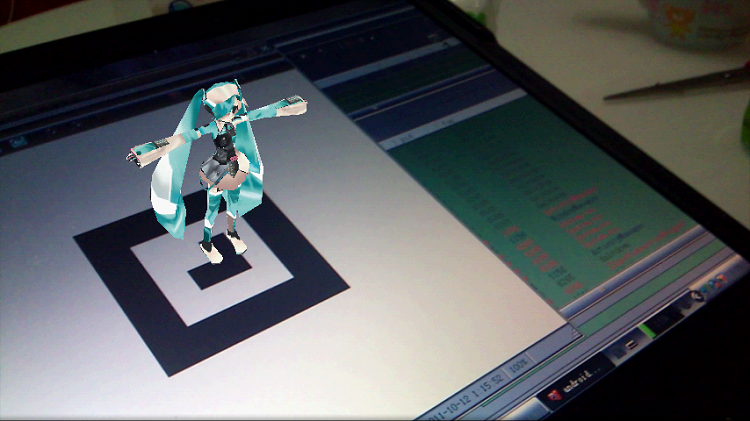
Task: Open the android taskbar window button
Action: (x=575, y=383)
